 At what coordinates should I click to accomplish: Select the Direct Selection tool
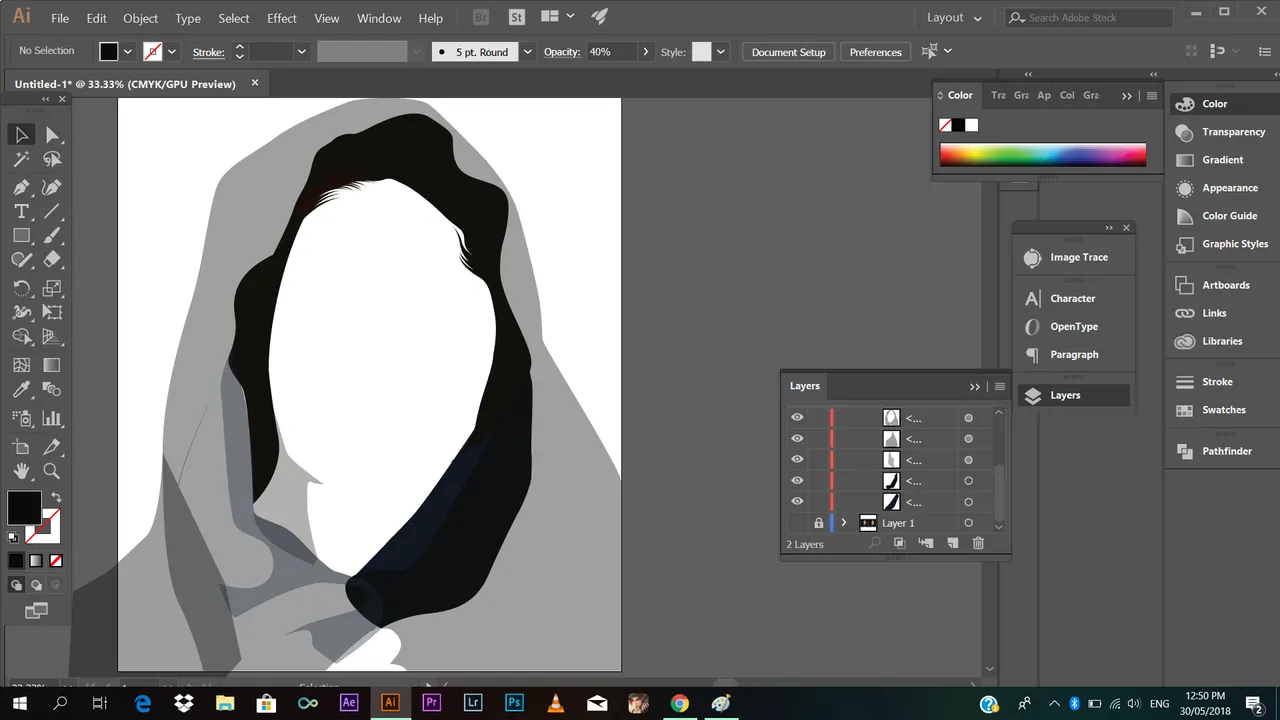coord(52,135)
